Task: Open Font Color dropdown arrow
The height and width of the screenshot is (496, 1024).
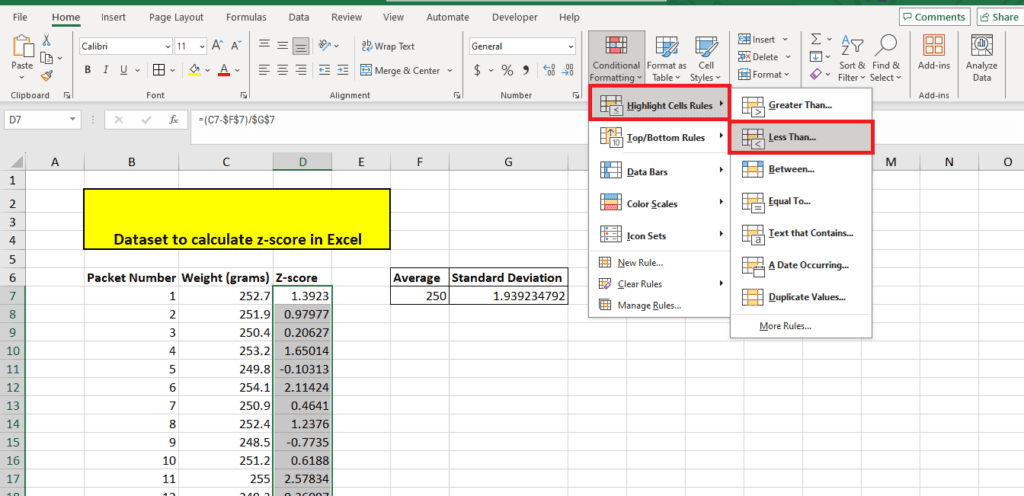Action: (x=237, y=70)
